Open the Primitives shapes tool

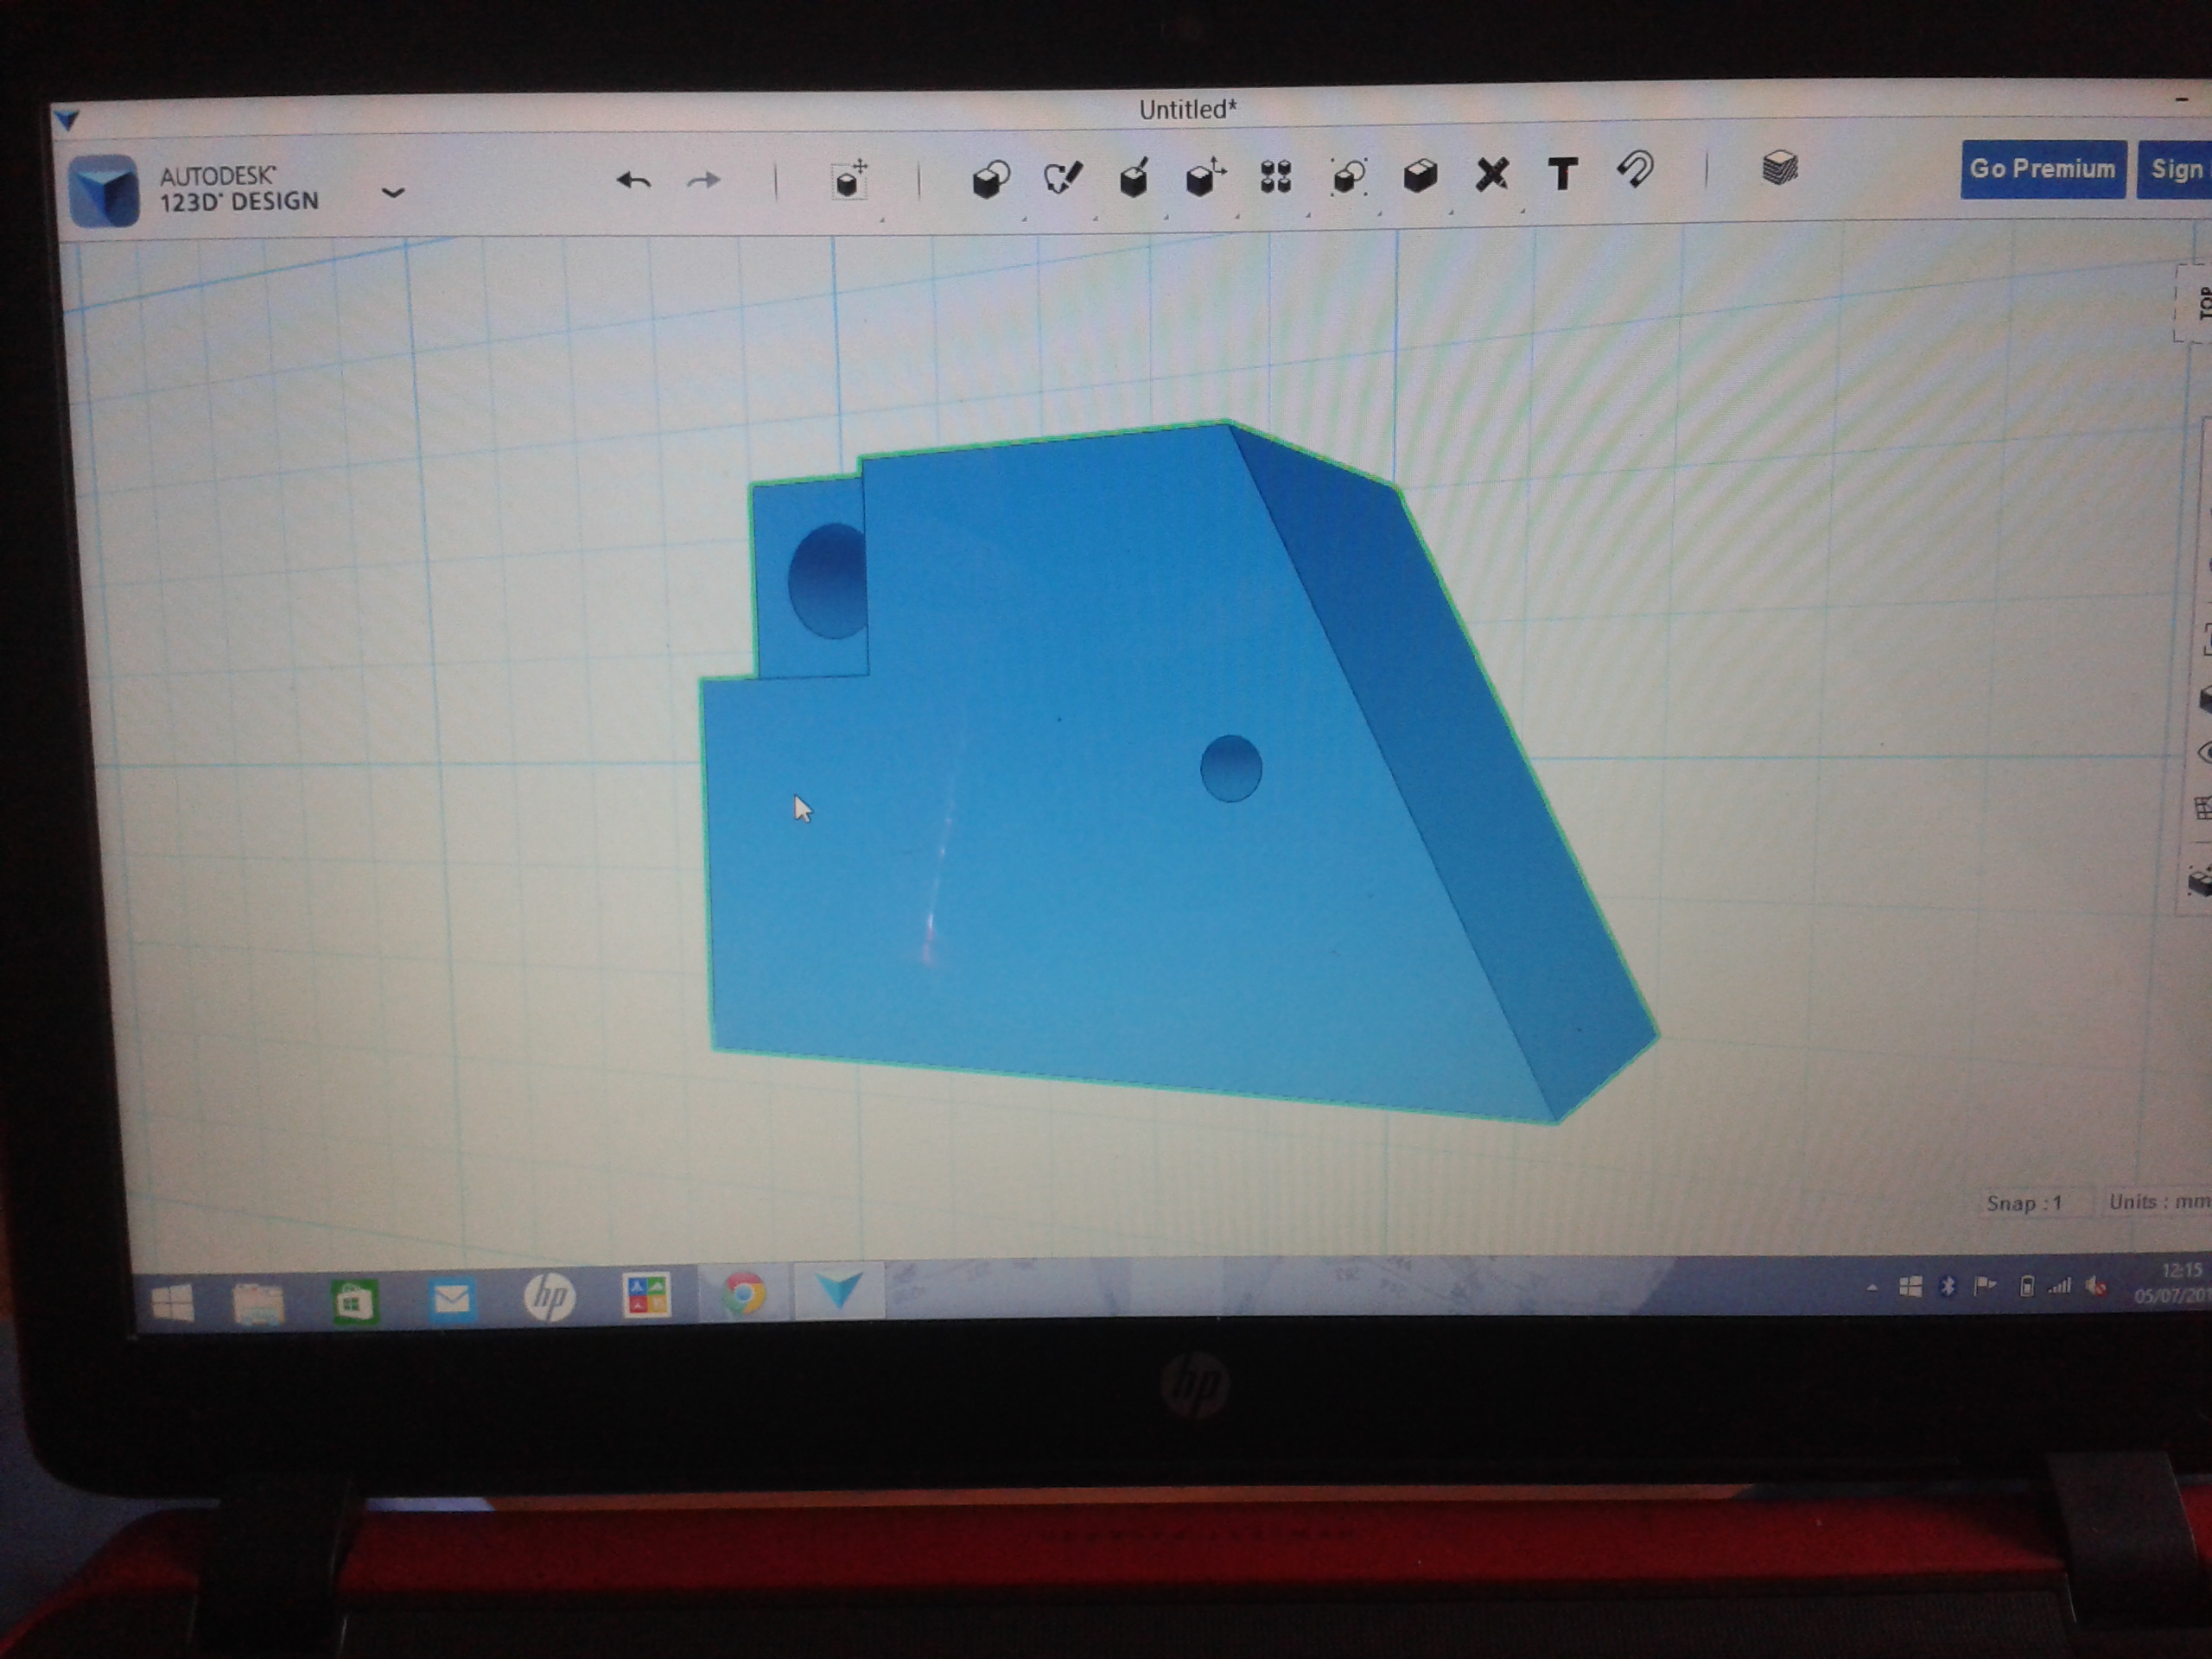coord(991,180)
